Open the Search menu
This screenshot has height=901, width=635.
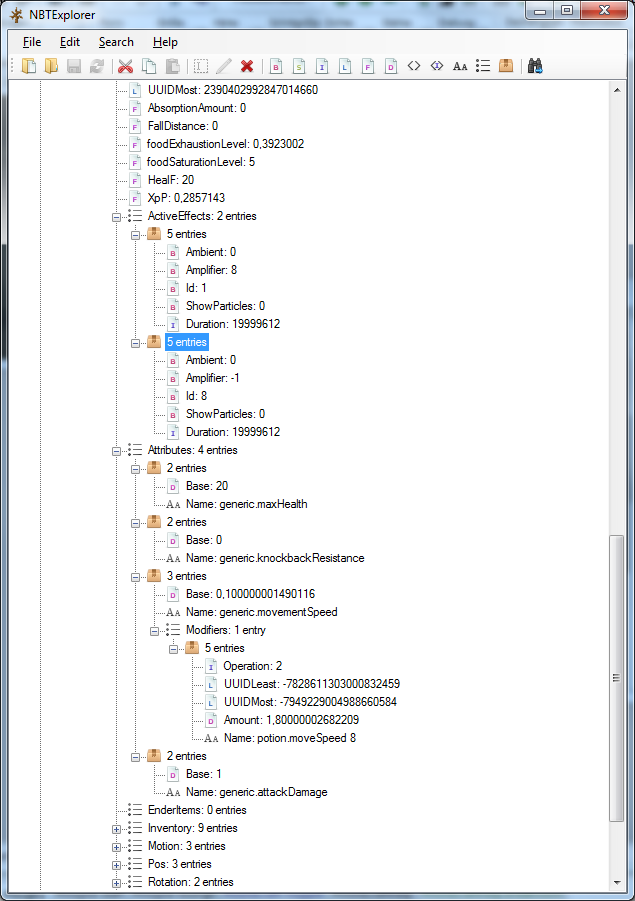click(116, 42)
